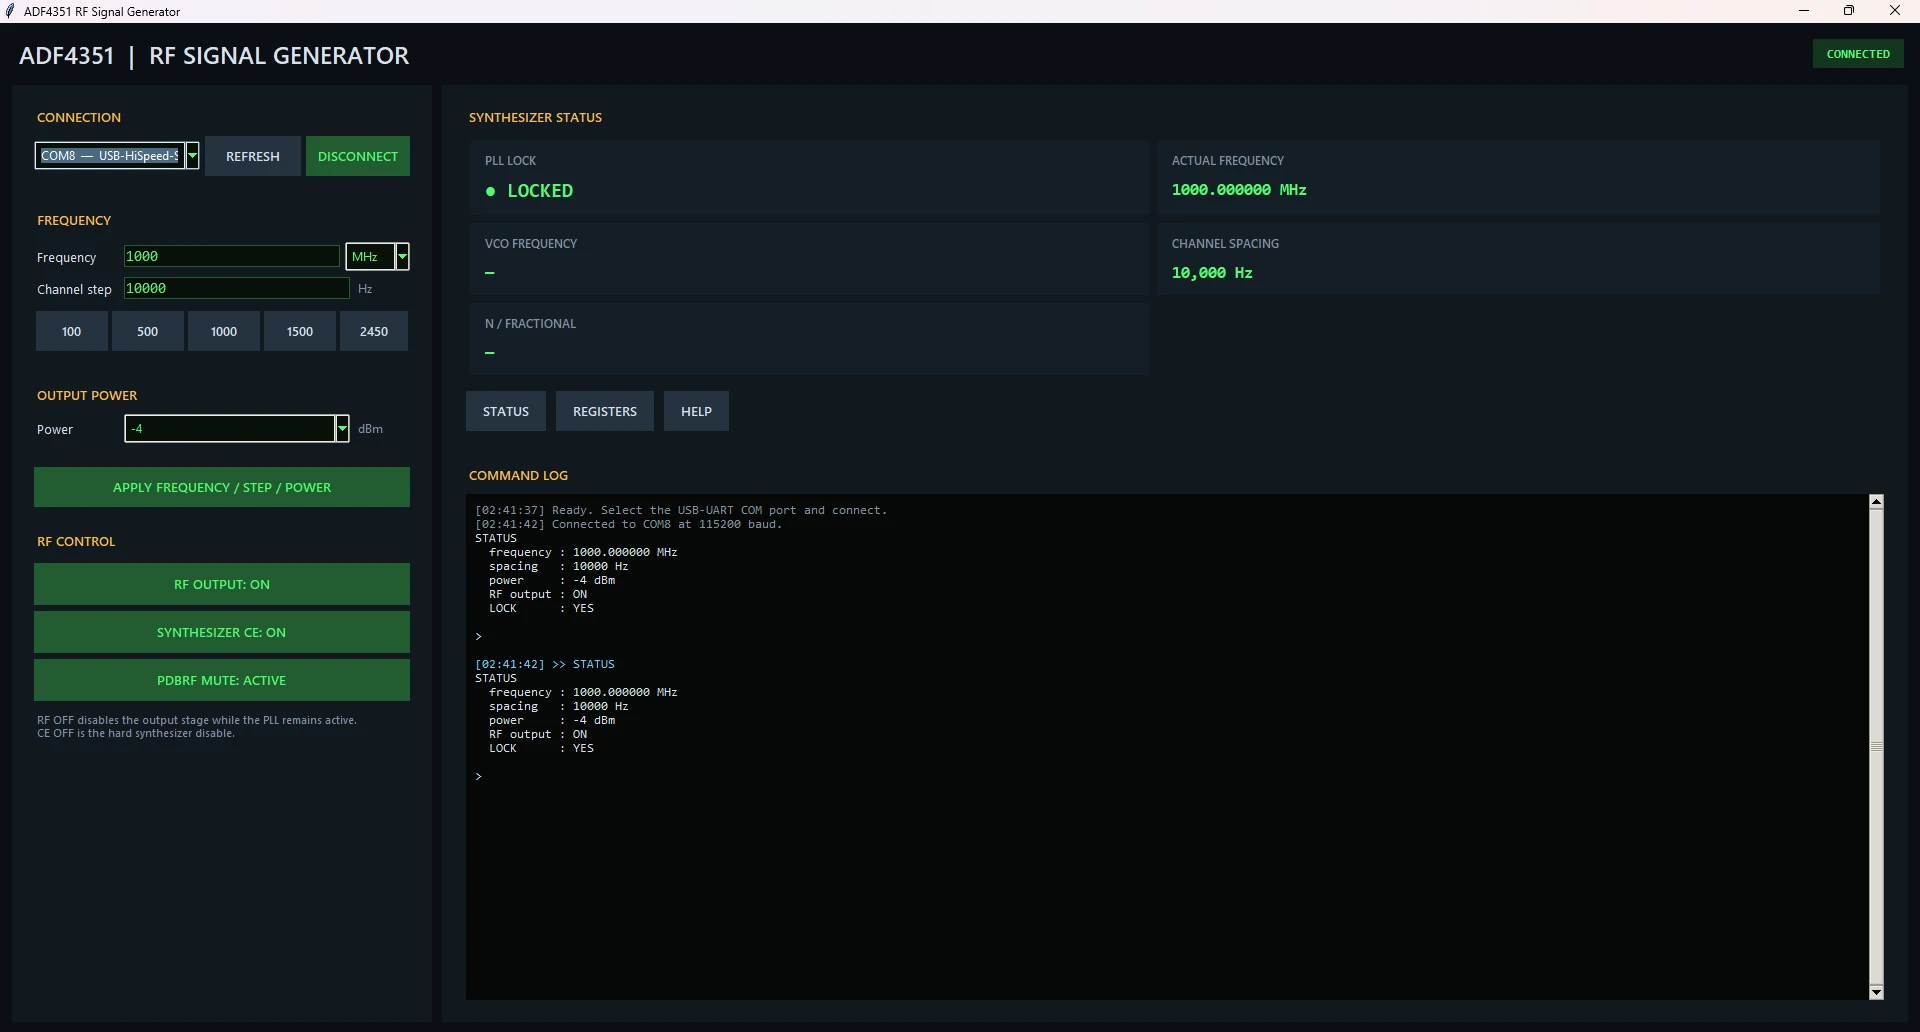The height and width of the screenshot is (1032, 1920).
Task: Select the 100 MHz preset button
Action: click(72, 331)
